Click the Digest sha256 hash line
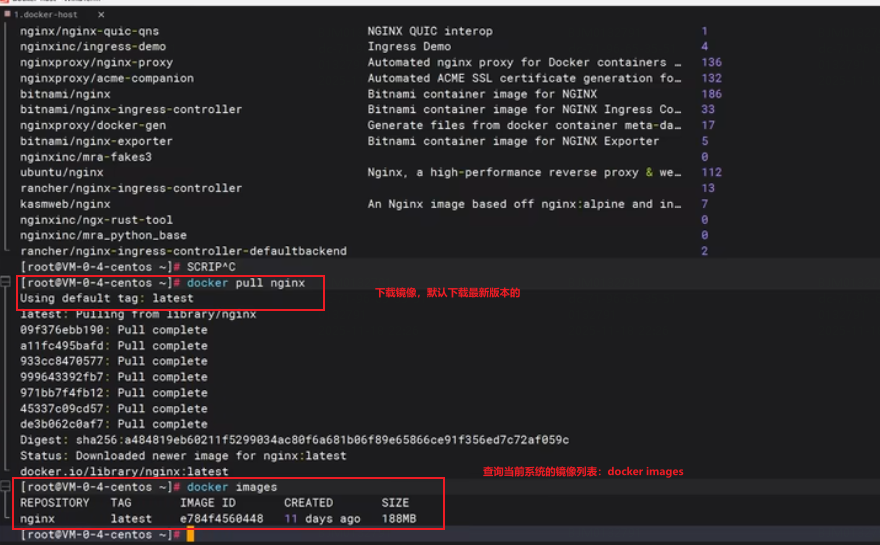Viewport: 880px width, 545px height. pos(295,440)
